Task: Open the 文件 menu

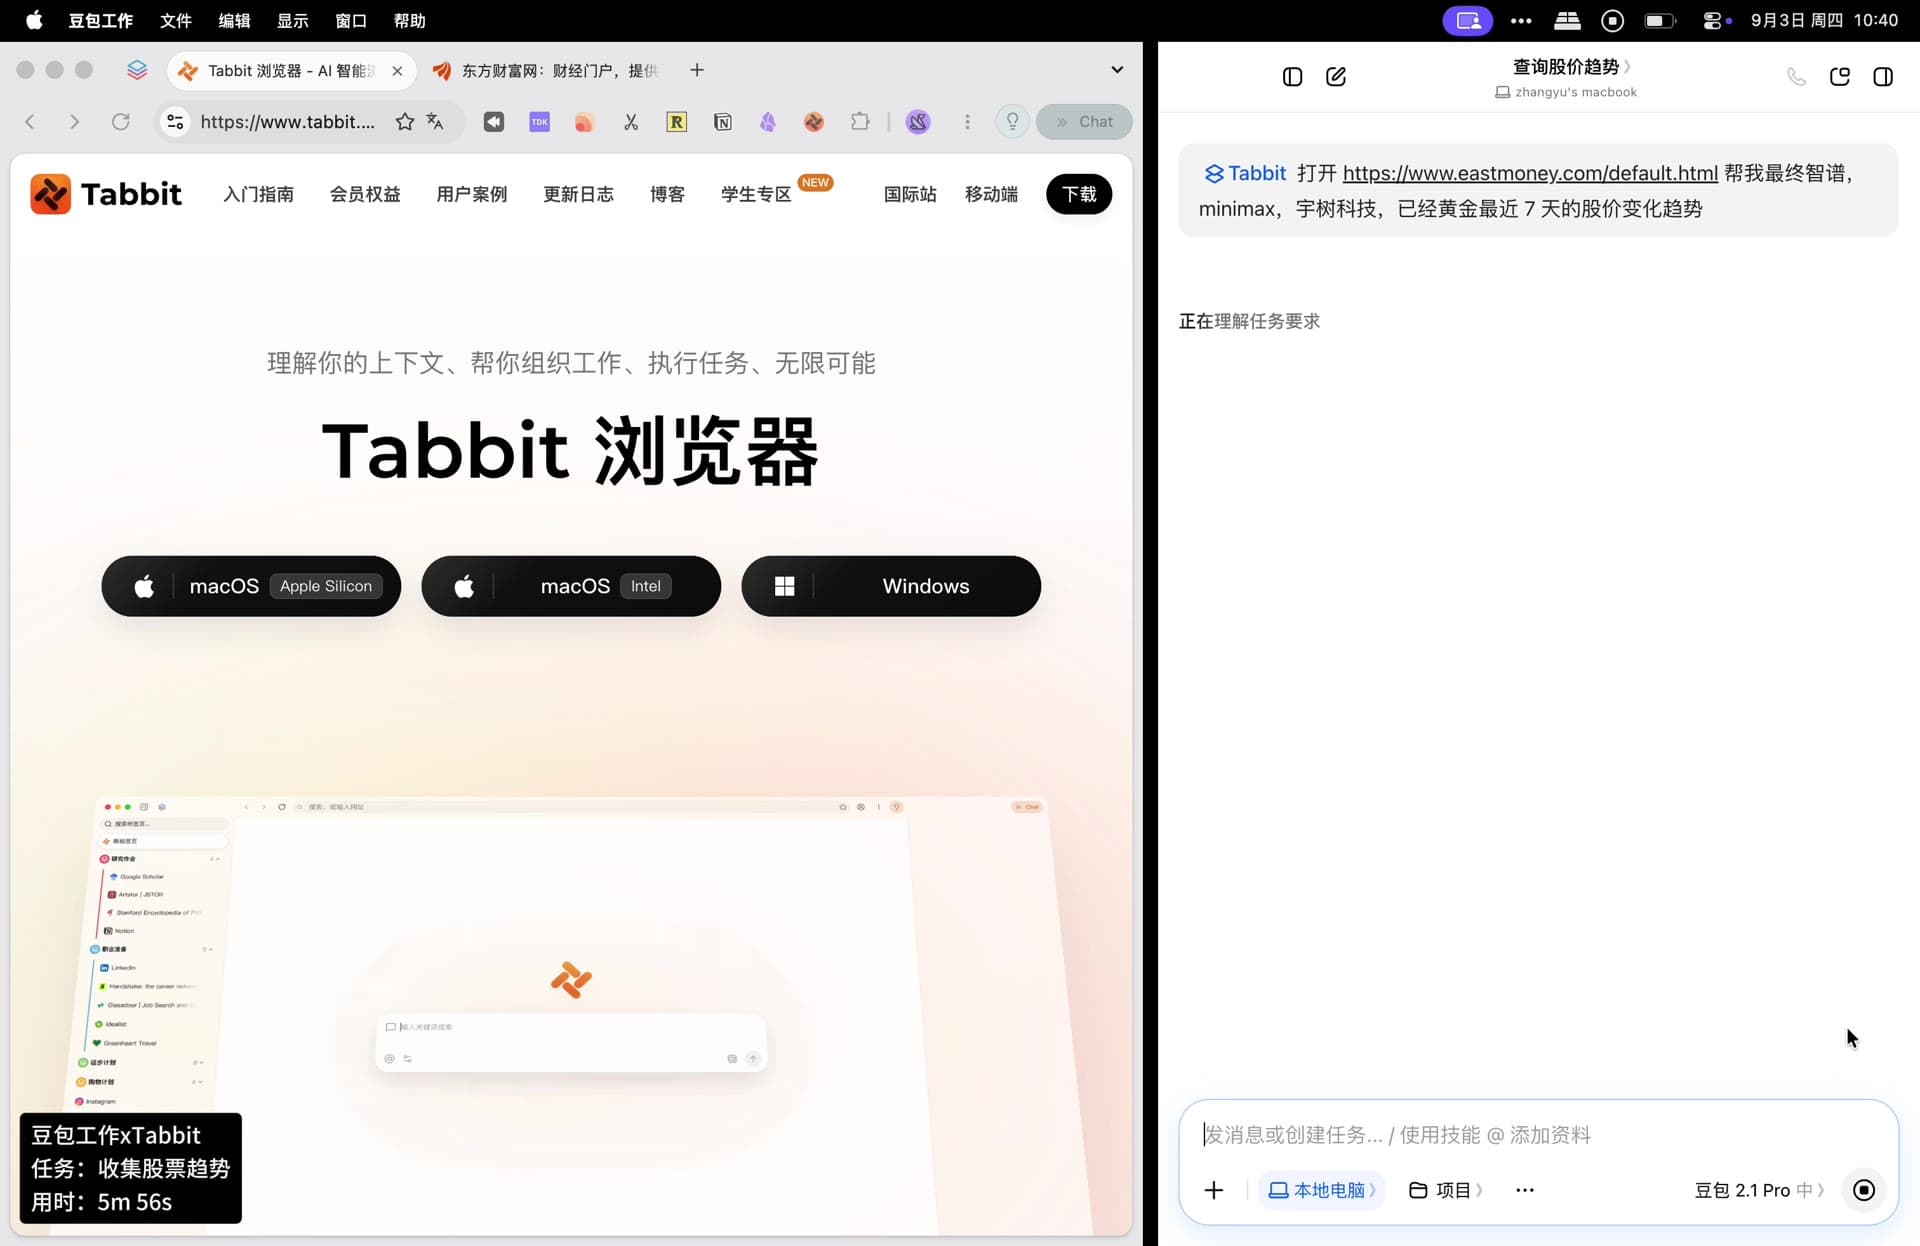Action: 175,20
